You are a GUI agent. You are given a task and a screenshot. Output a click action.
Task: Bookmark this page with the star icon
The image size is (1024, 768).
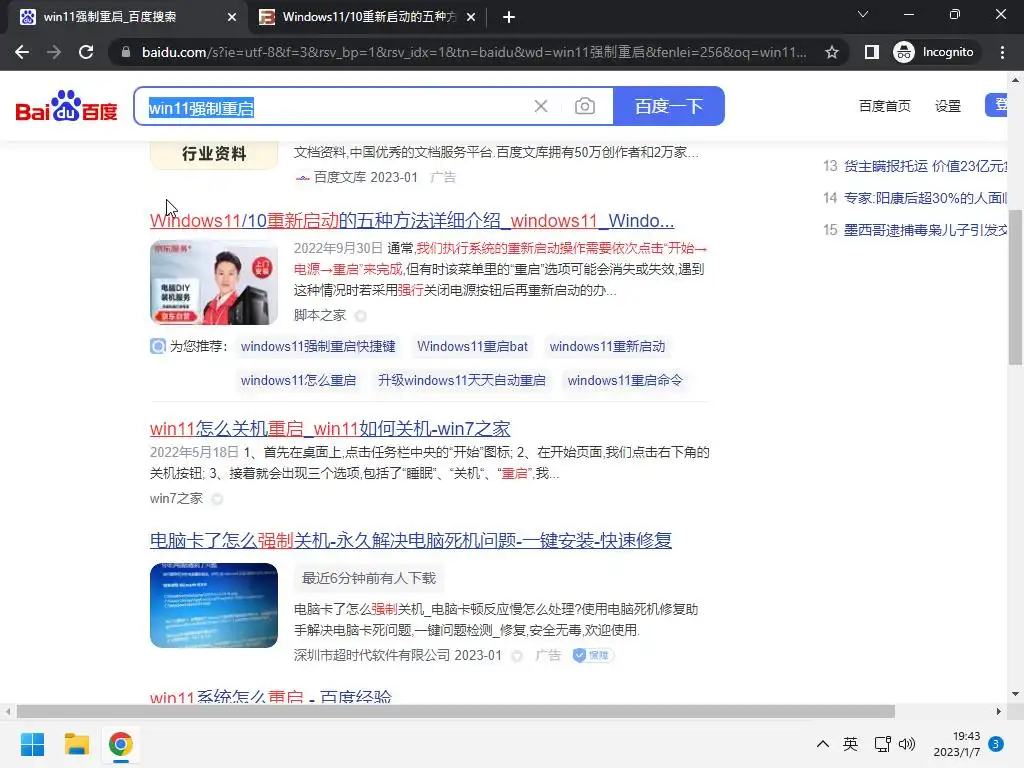pos(831,52)
